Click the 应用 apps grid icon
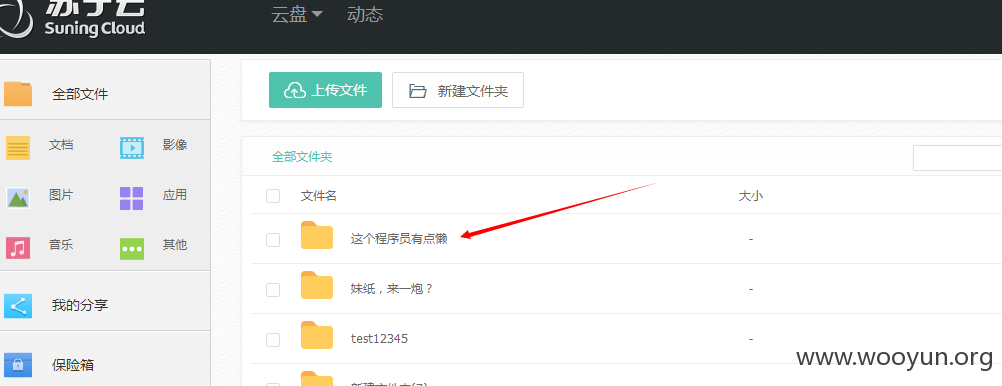Viewport: 1002px width, 386px height. coord(132,198)
